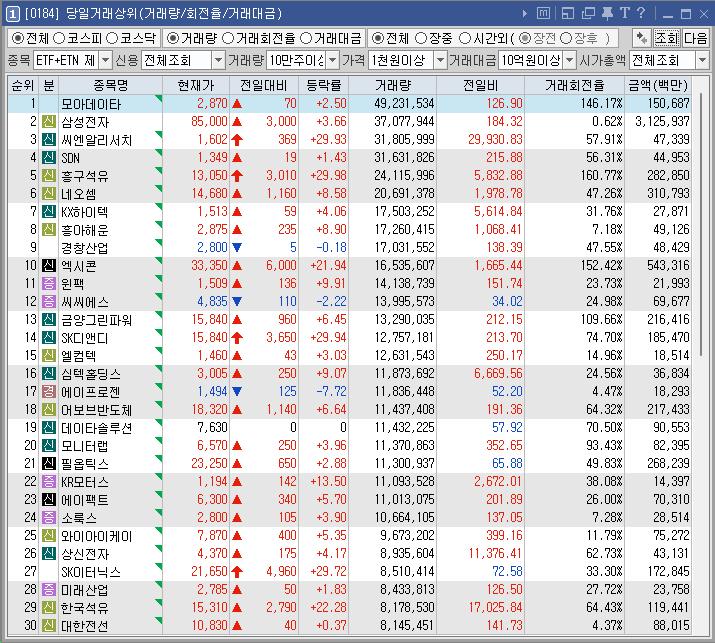Open help with the question mark icon
Viewport: 715px width, 643px height.
[641, 13]
